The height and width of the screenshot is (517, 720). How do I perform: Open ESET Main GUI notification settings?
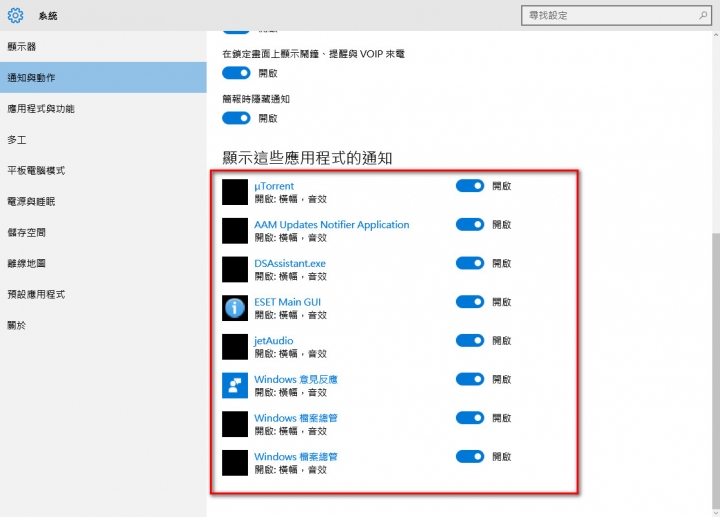point(287,302)
